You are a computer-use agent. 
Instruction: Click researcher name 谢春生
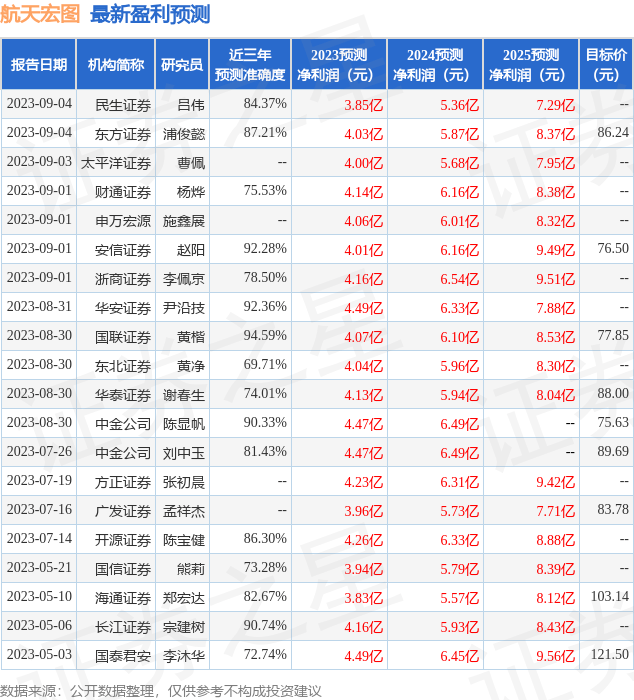184,395
